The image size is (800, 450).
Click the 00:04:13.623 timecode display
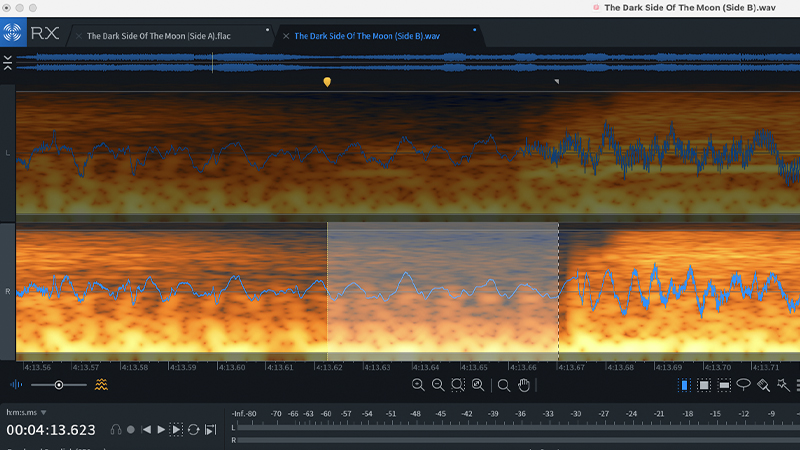click(51, 430)
